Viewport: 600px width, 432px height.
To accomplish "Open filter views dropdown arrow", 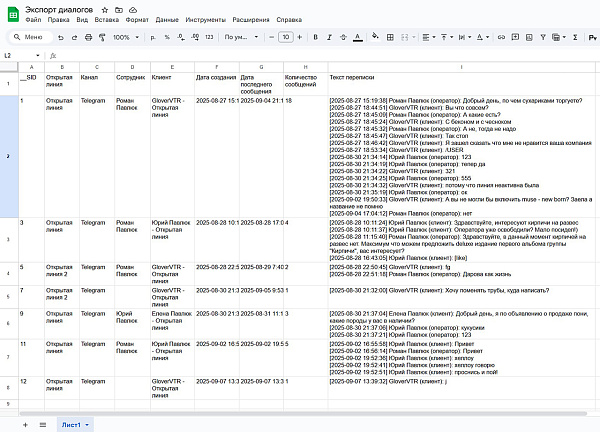I will [564, 37].
